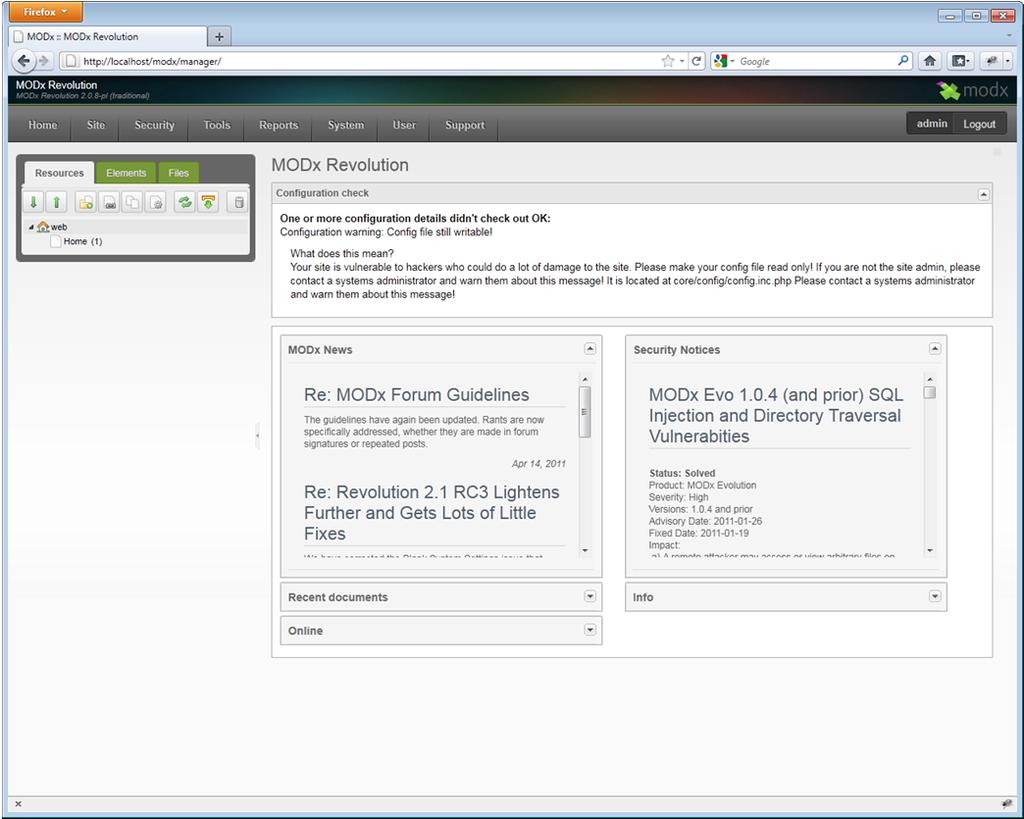Log out using the Logout button
Screen dimensions: 1024x819
coord(979,123)
